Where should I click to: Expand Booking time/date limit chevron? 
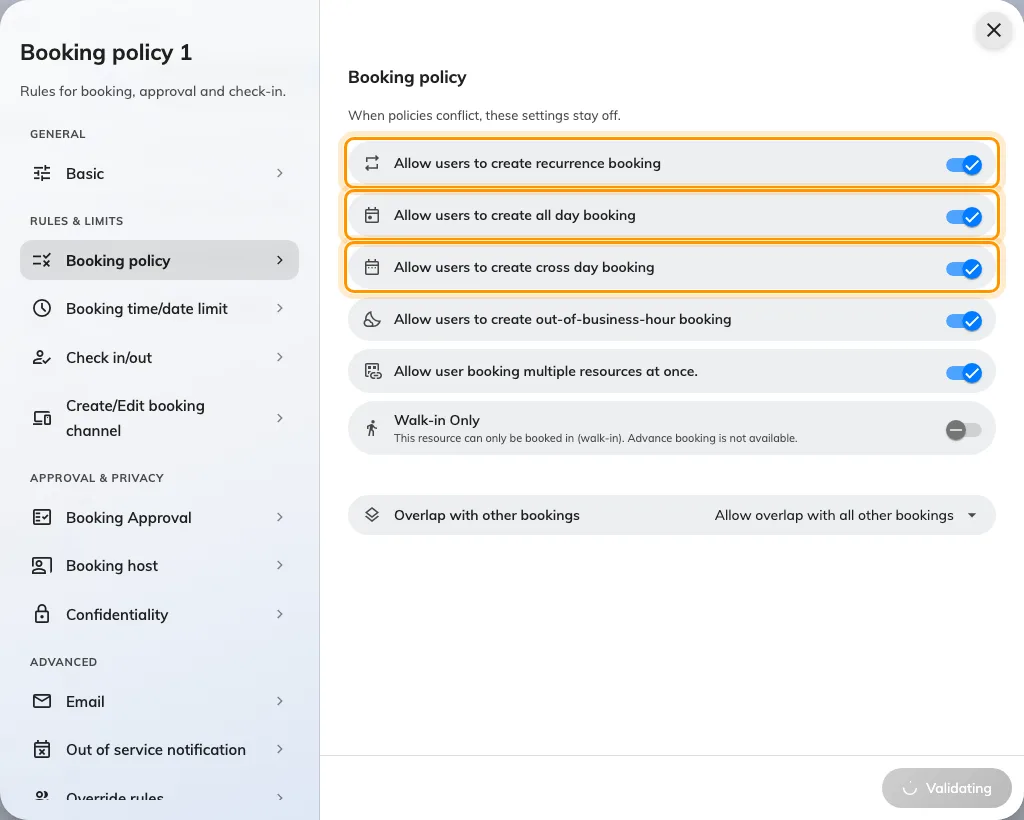coord(280,308)
